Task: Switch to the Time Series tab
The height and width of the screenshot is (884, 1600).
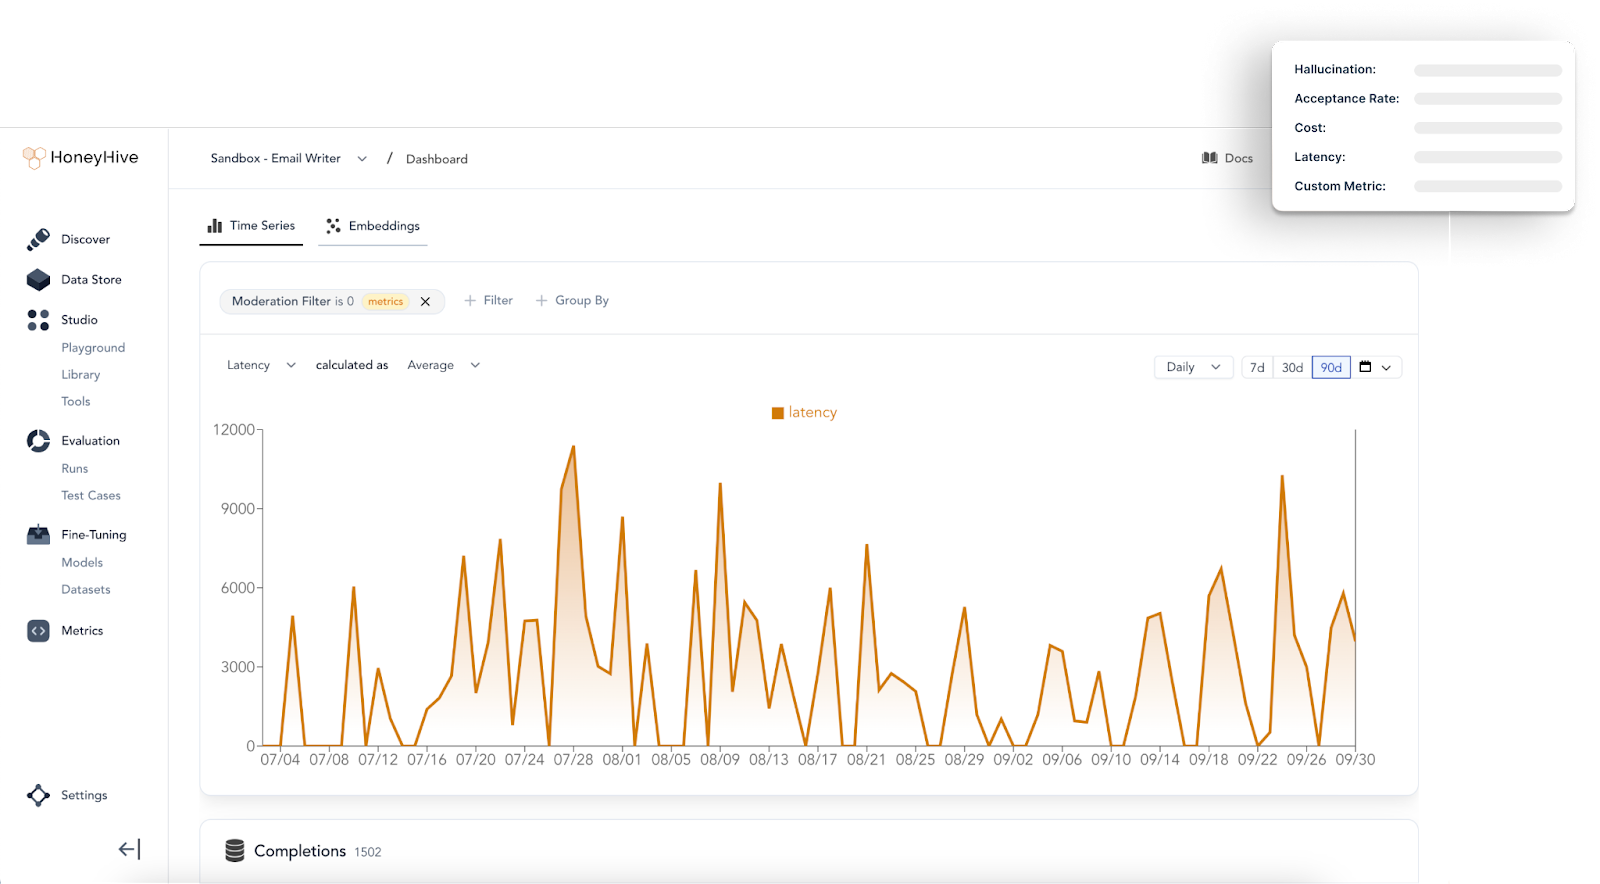Action: (x=251, y=226)
